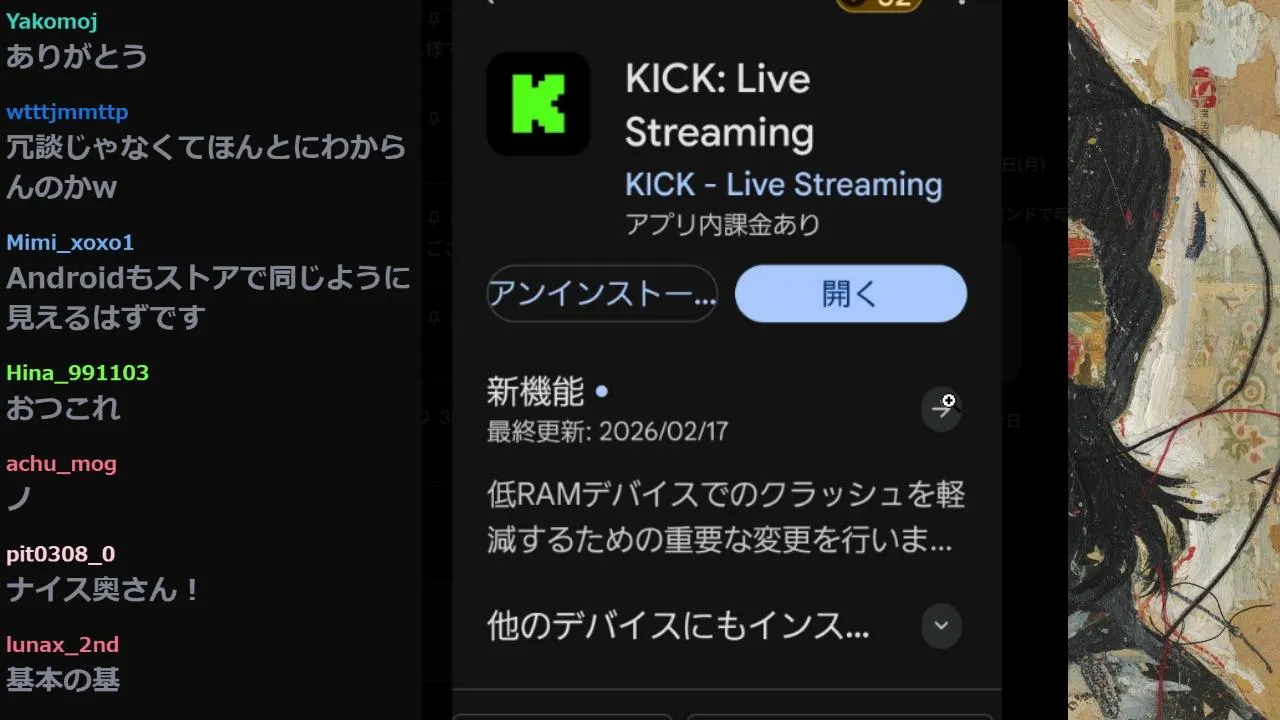Open the gold points badge at top

point(879,4)
